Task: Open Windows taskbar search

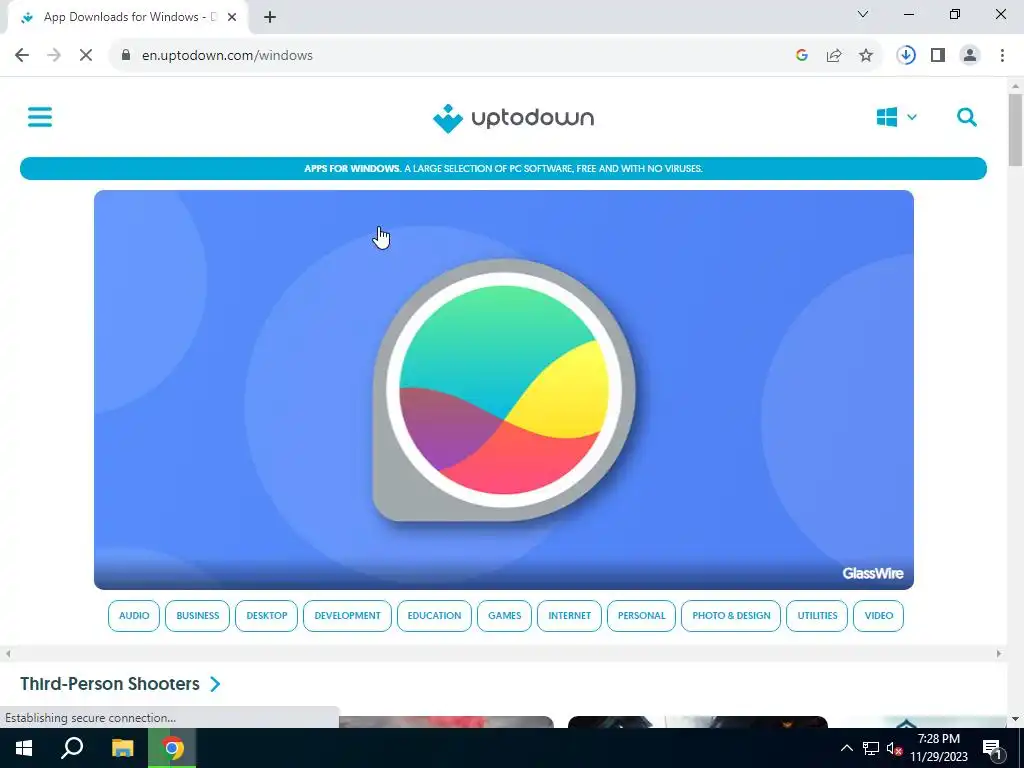Action: pos(72,748)
